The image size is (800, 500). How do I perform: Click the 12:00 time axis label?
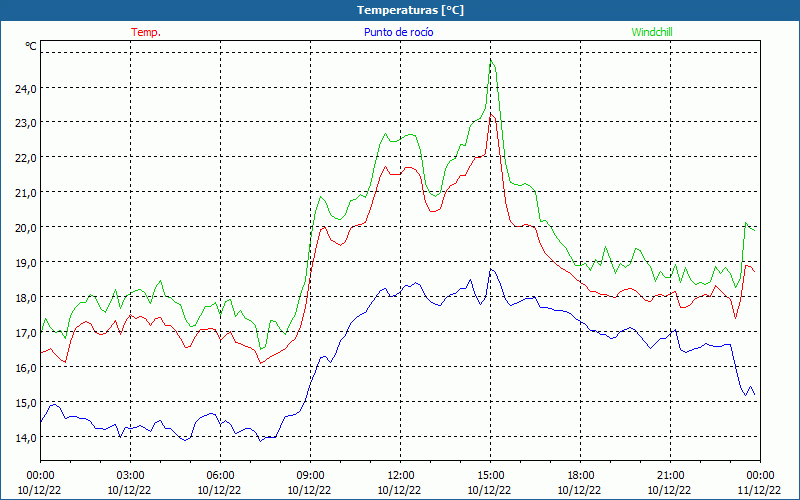[401, 476]
